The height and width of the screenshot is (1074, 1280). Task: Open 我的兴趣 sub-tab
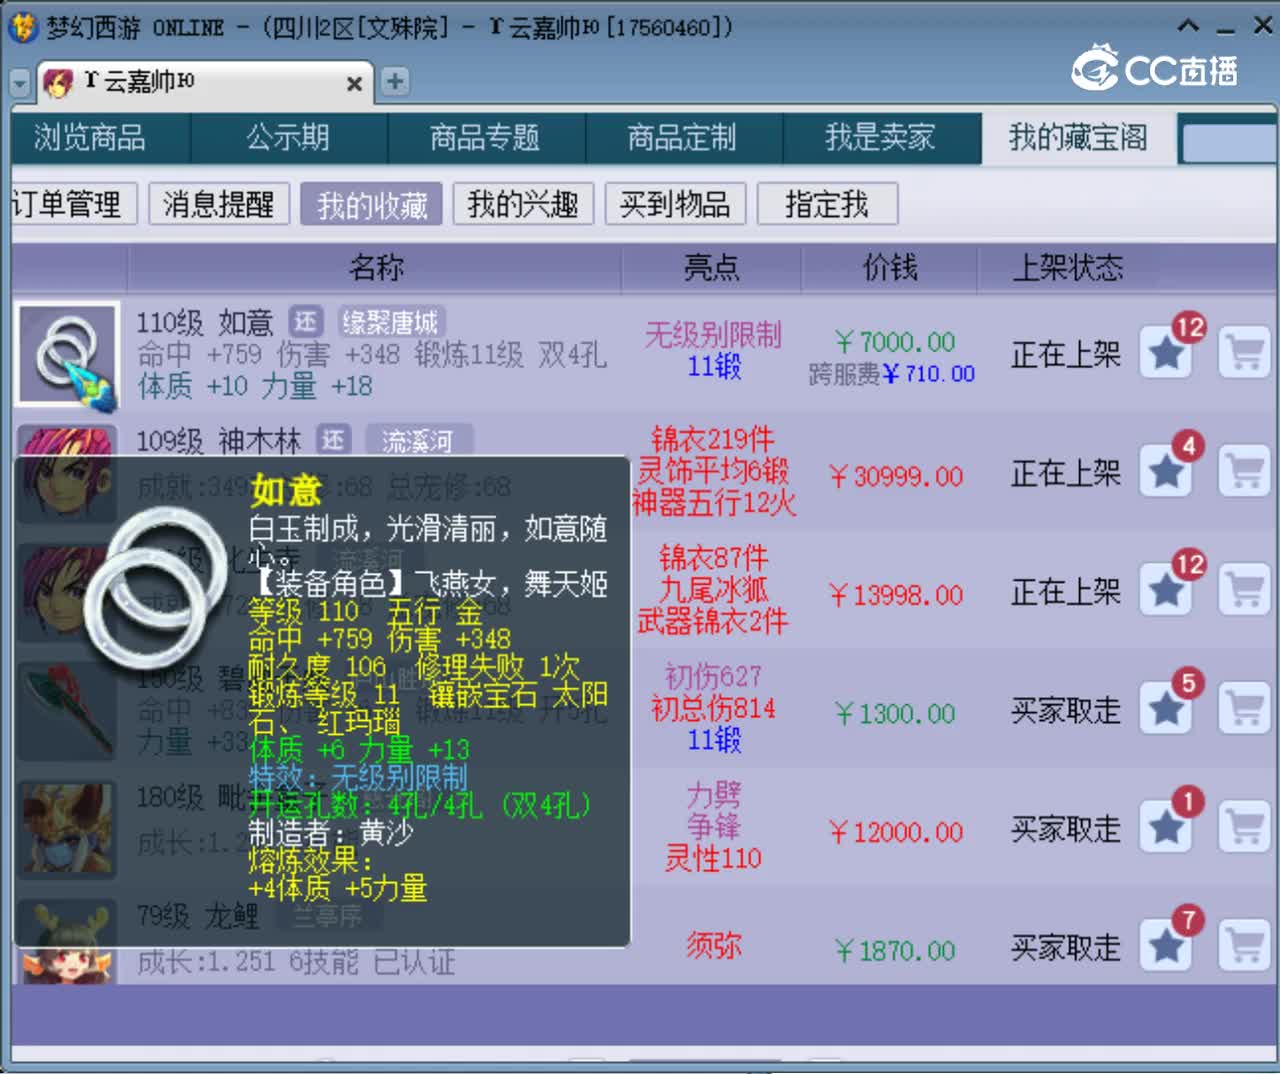(x=523, y=205)
